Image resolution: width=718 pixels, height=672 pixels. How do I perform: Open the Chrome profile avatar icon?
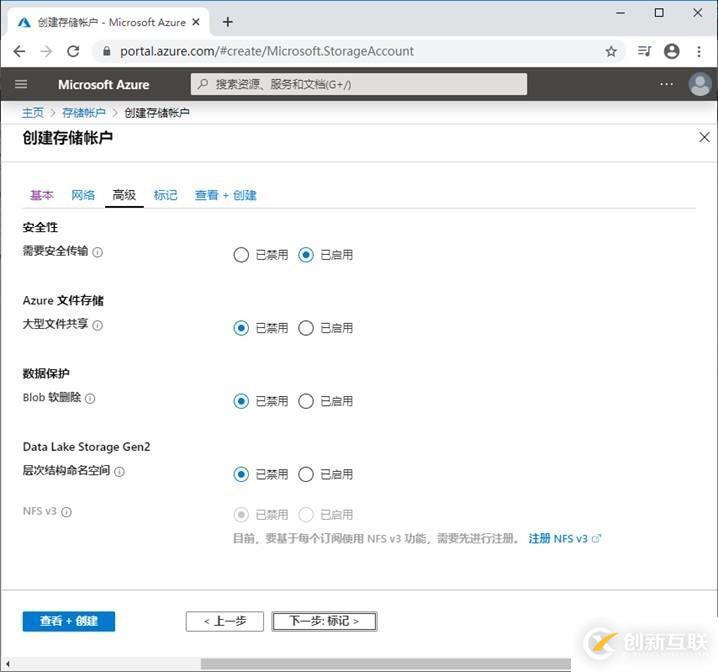672,51
